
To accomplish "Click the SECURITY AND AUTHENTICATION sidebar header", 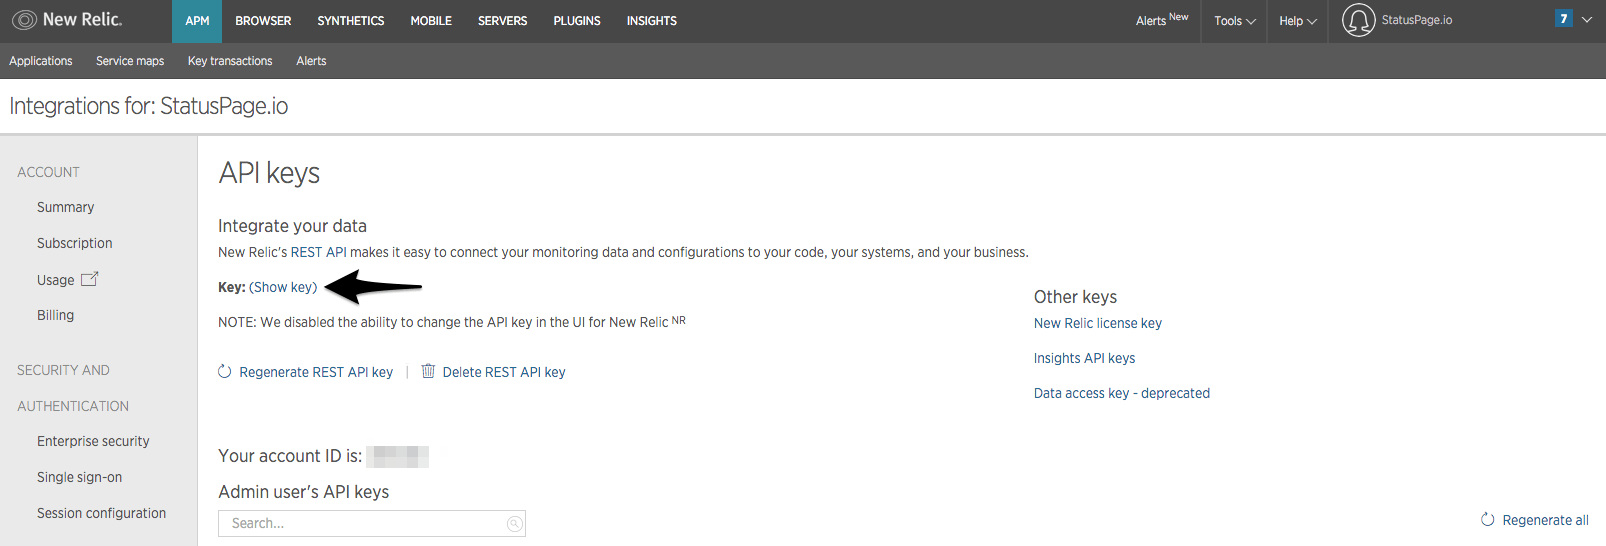I will tap(73, 388).
